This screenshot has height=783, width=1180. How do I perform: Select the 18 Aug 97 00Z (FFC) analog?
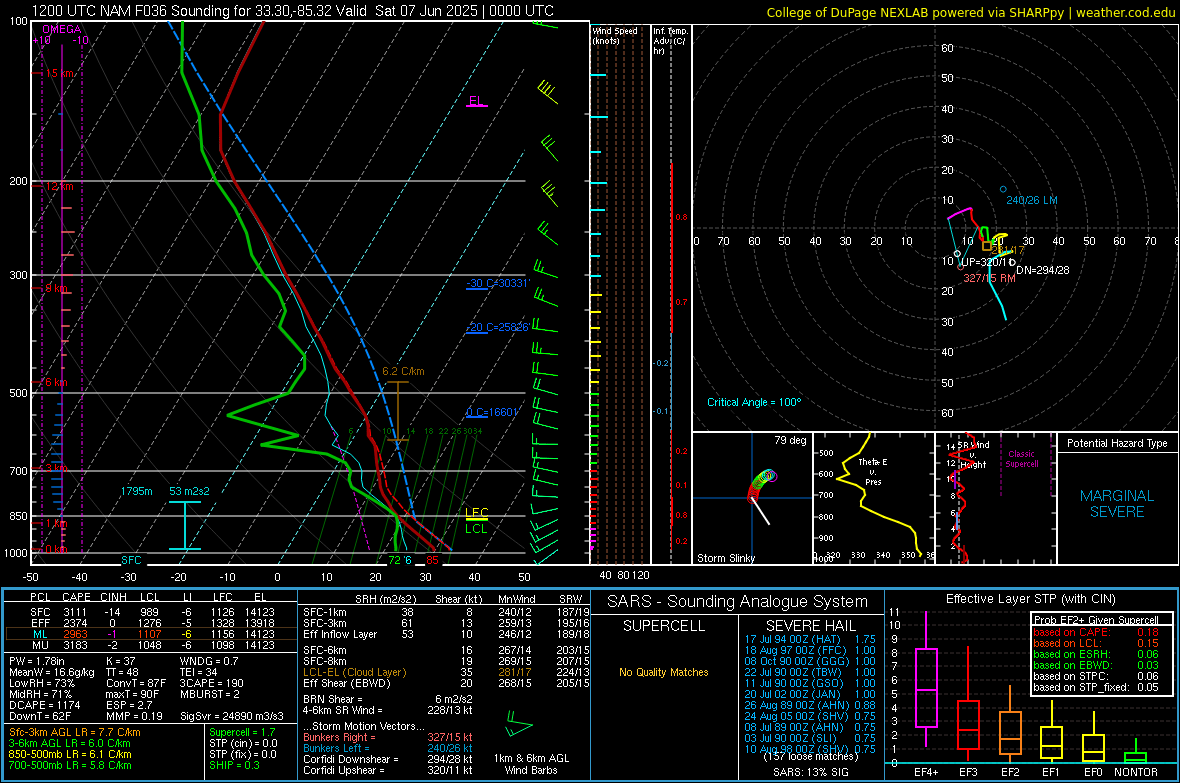810,650
